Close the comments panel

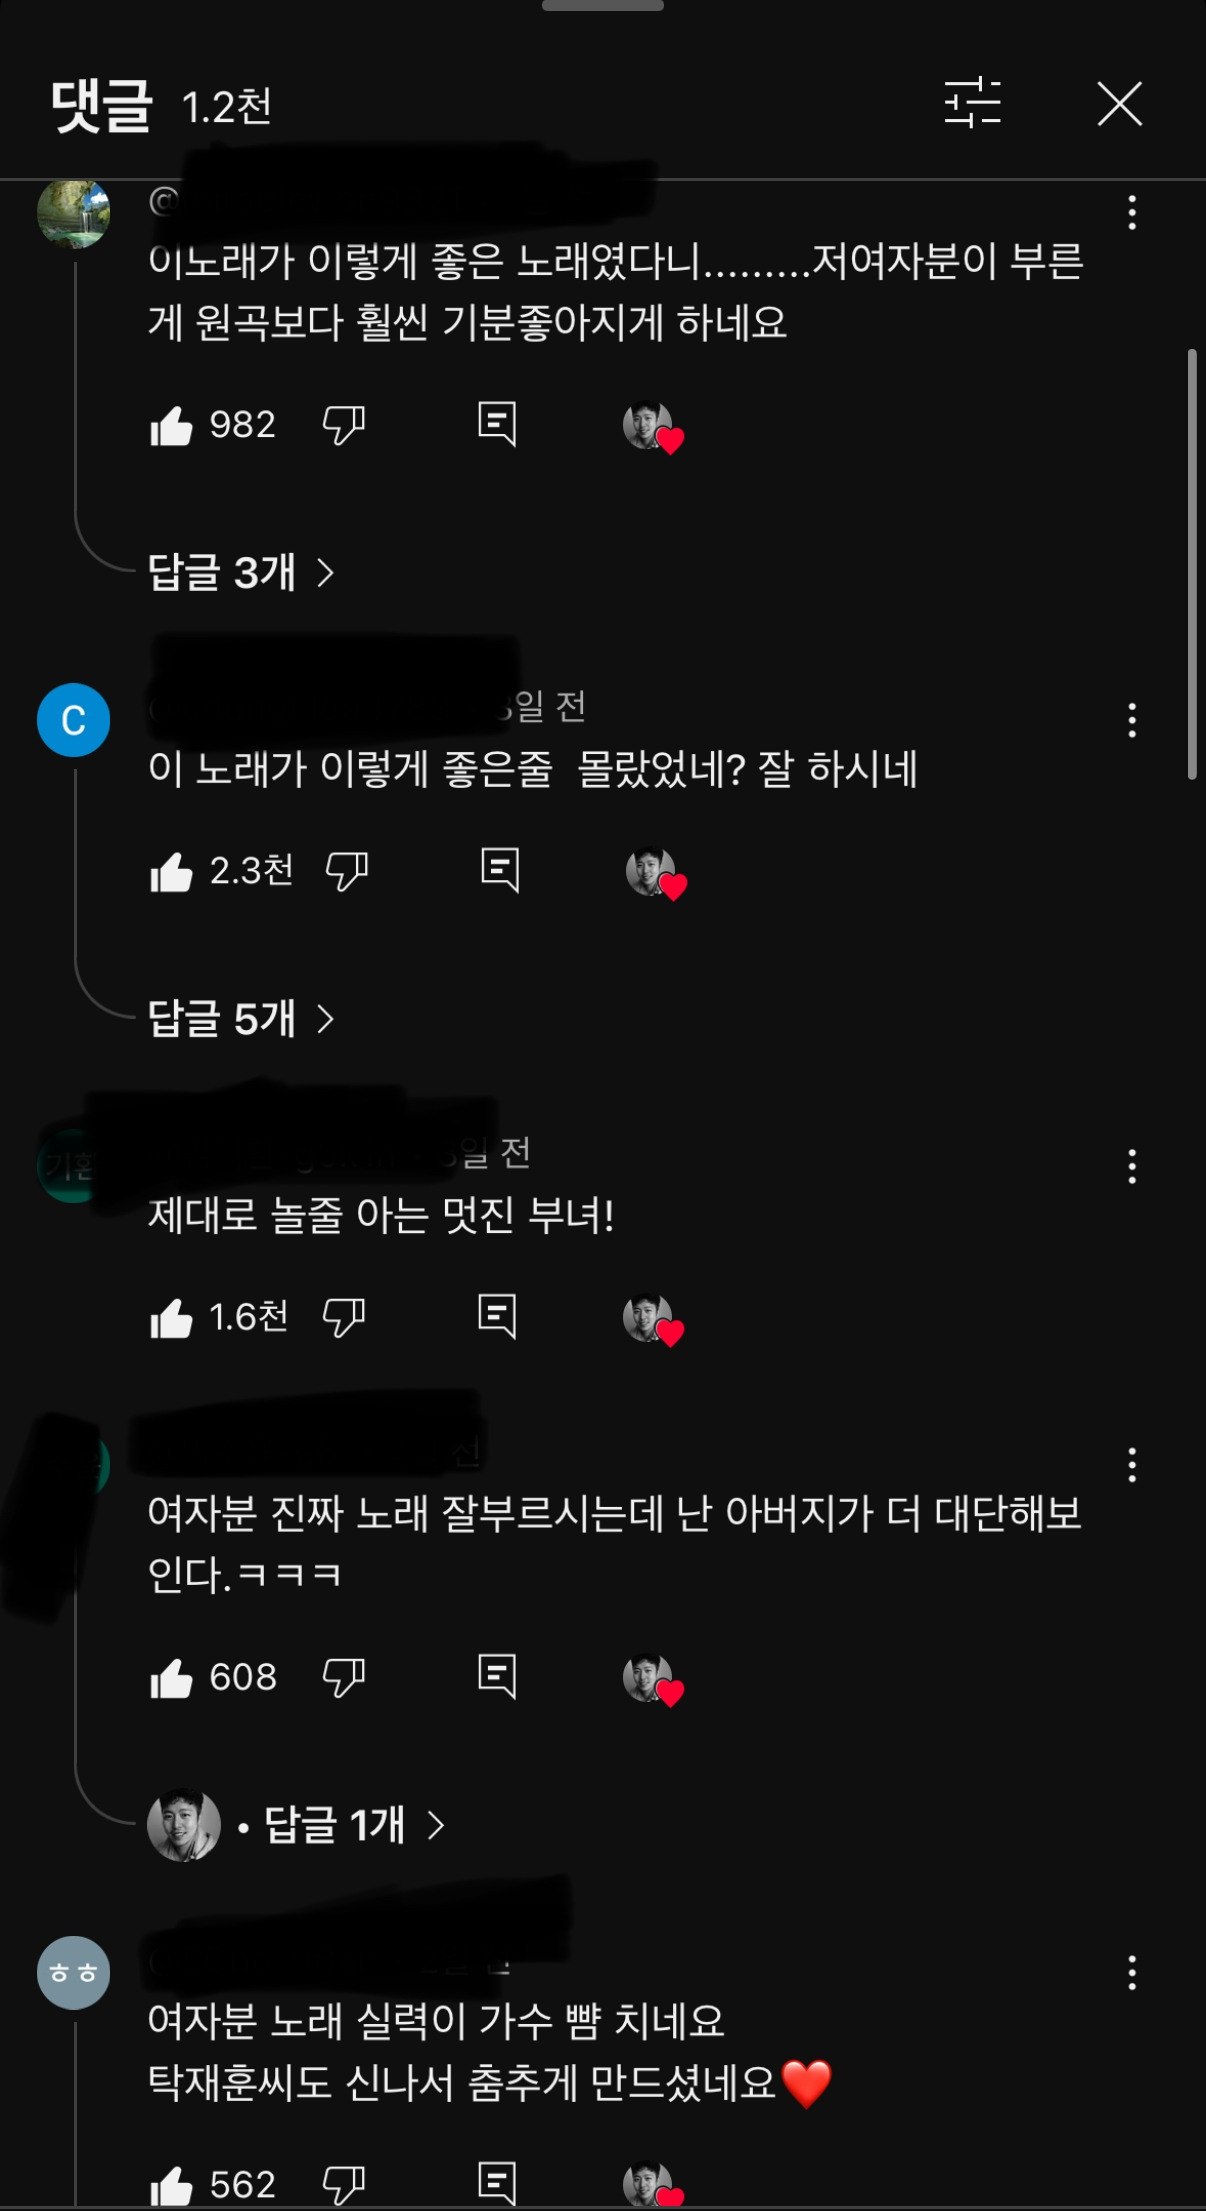(x=1119, y=104)
